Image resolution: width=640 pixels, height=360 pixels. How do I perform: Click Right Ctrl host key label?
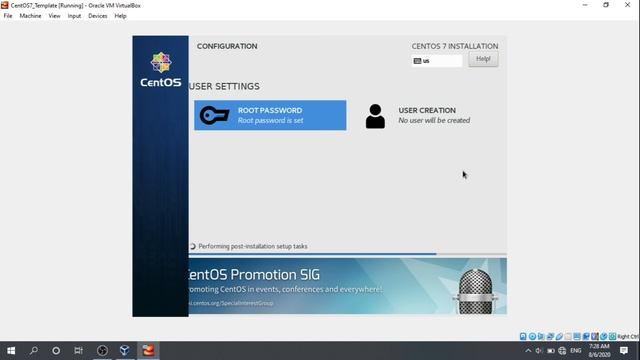tap(628, 336)
